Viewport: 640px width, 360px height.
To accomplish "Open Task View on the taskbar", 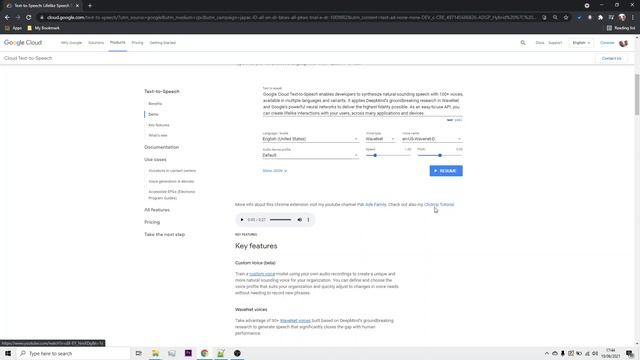I will click(x=139, y=353).
